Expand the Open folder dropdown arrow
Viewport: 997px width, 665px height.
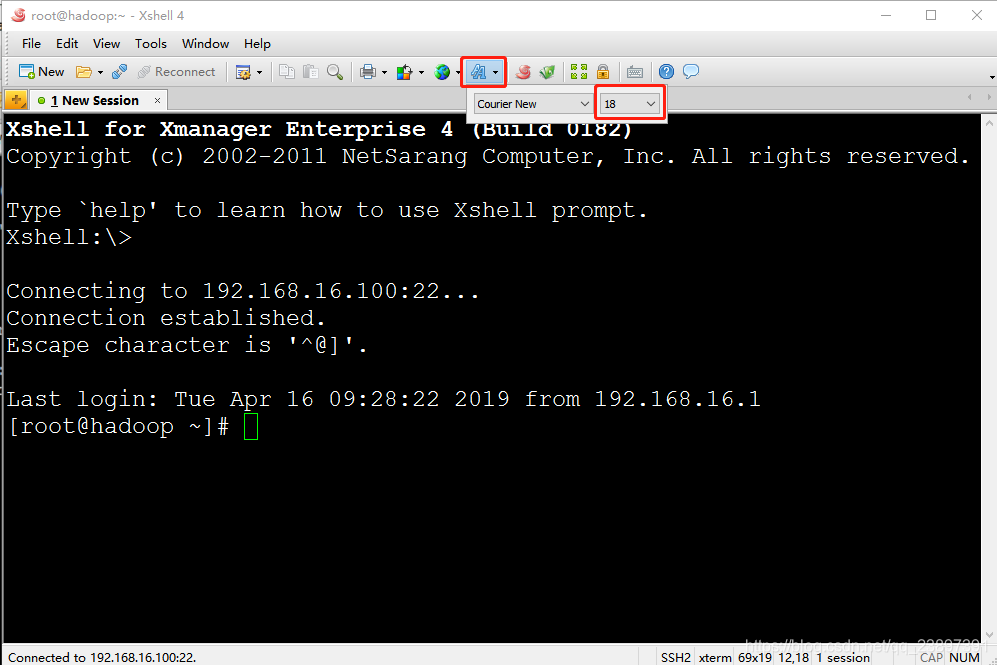pos(100,72)
